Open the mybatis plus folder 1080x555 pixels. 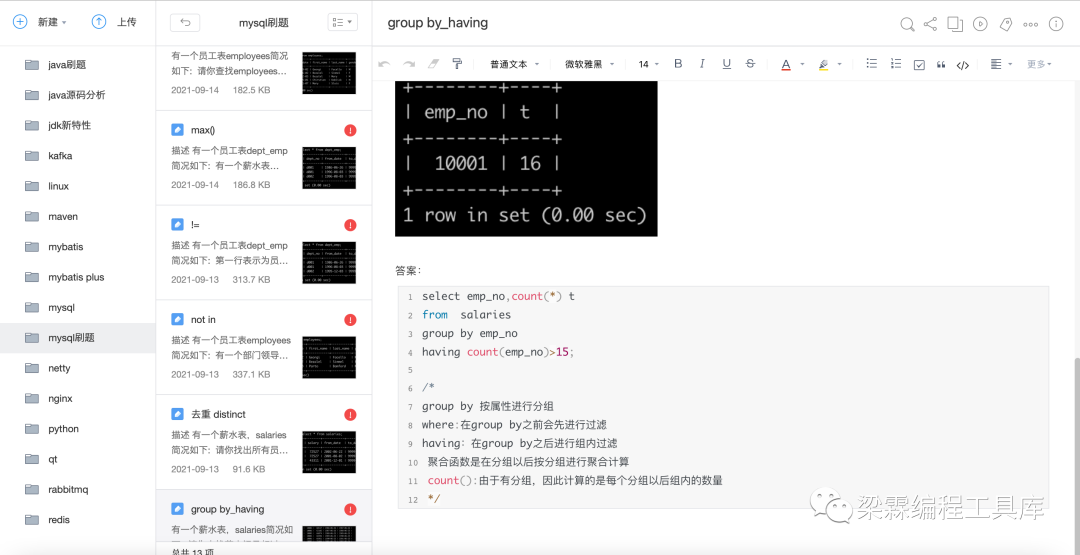pyautogui.click(x=78, y=277)
